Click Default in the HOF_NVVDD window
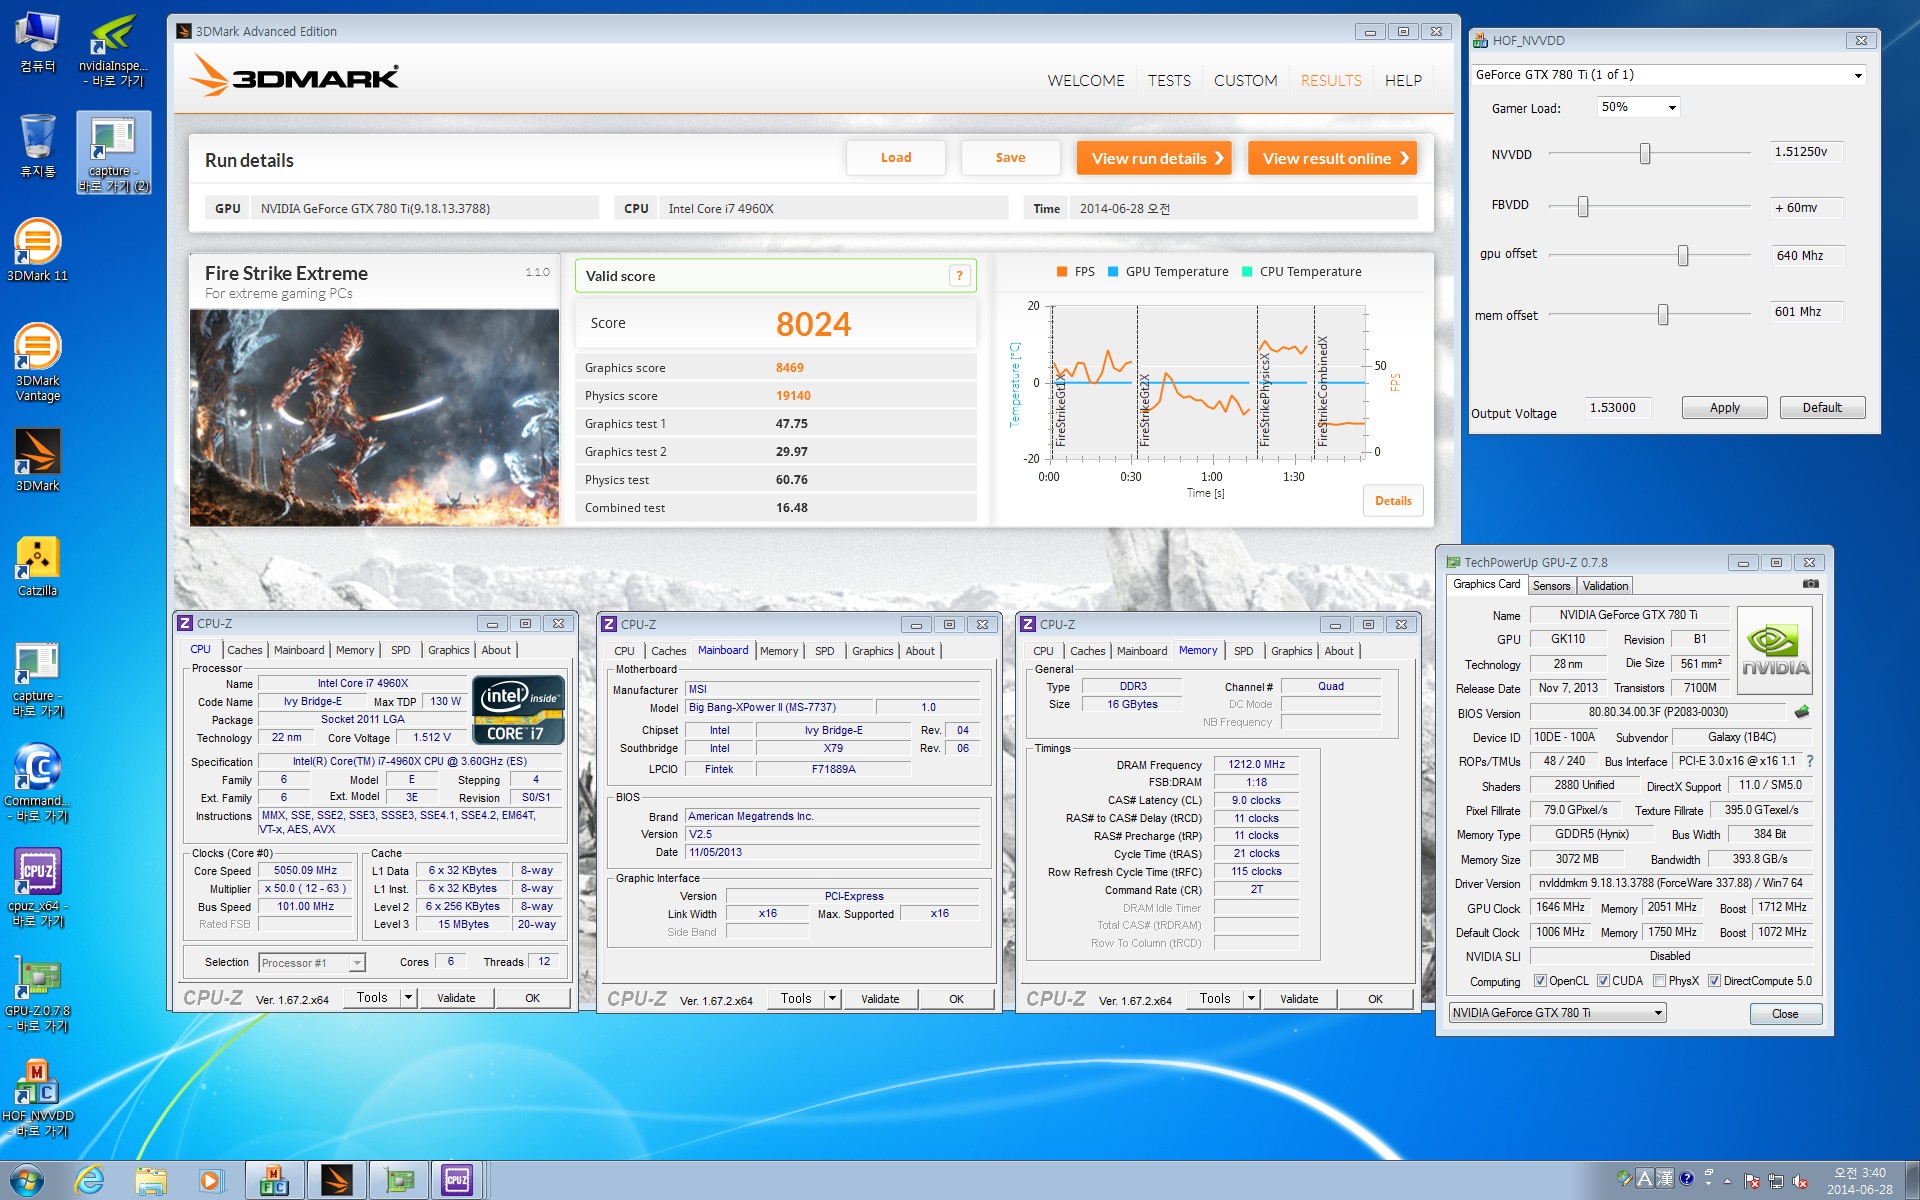The width and height of the screenshot is (1920, 1200). coord(1822,407)
